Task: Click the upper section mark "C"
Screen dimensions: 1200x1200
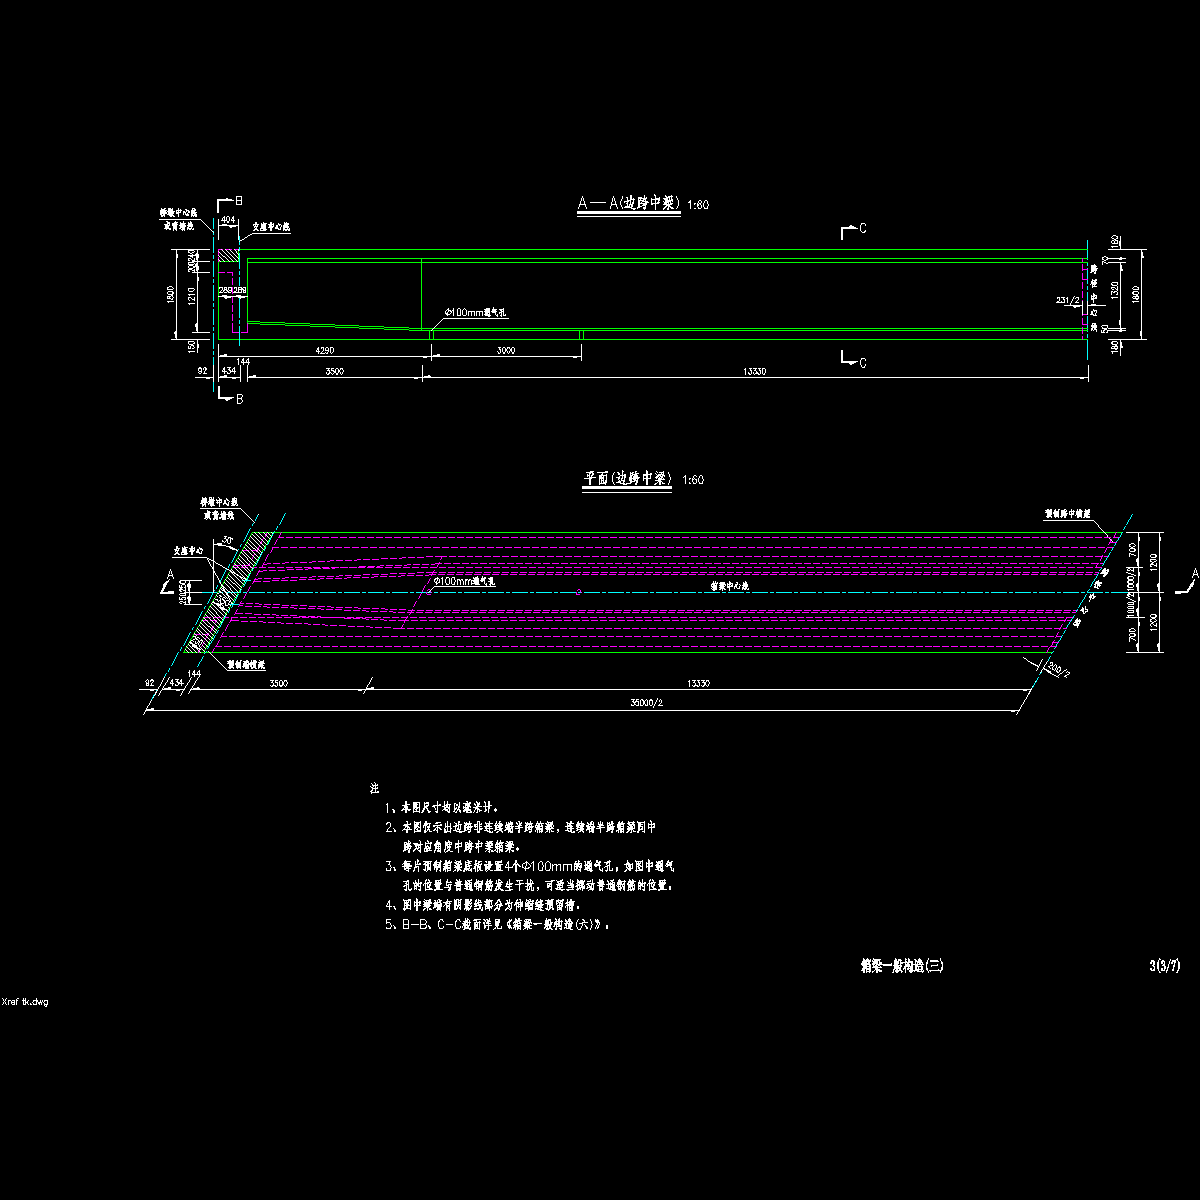Action: [x=862, y=229]
